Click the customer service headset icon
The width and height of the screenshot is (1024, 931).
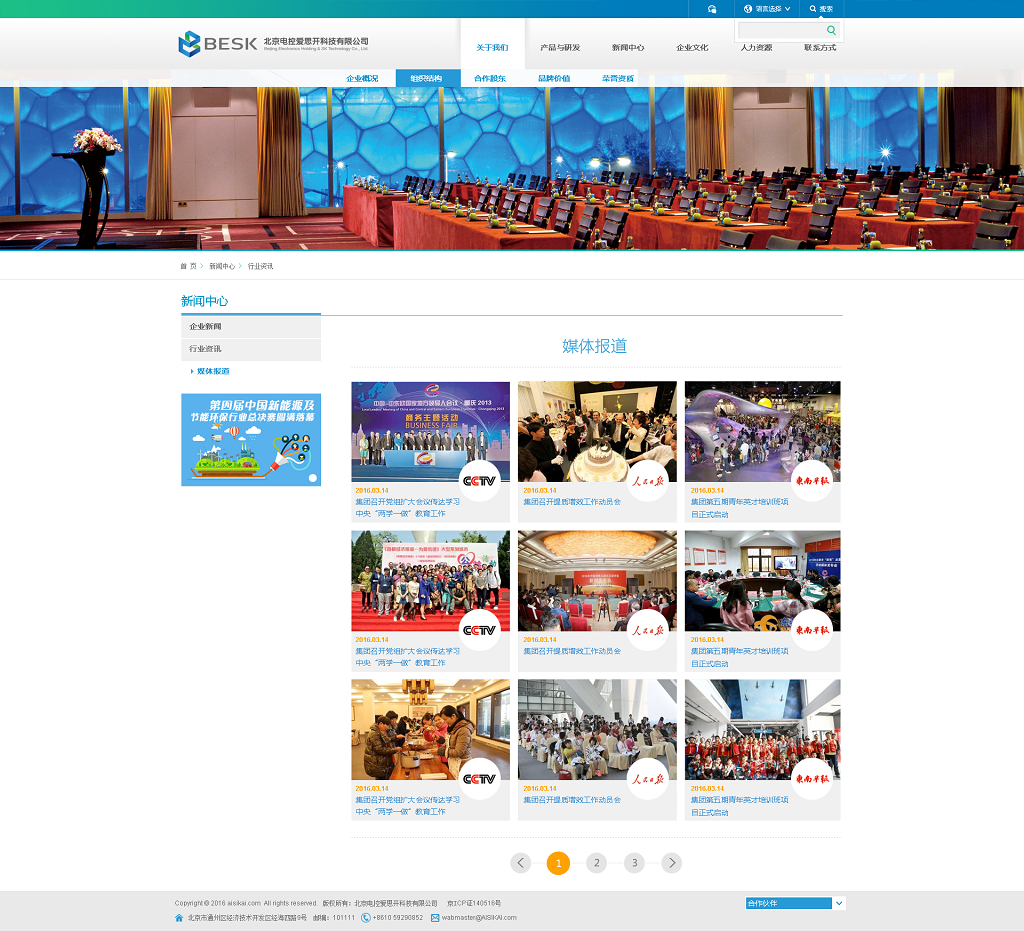[712, 9]
